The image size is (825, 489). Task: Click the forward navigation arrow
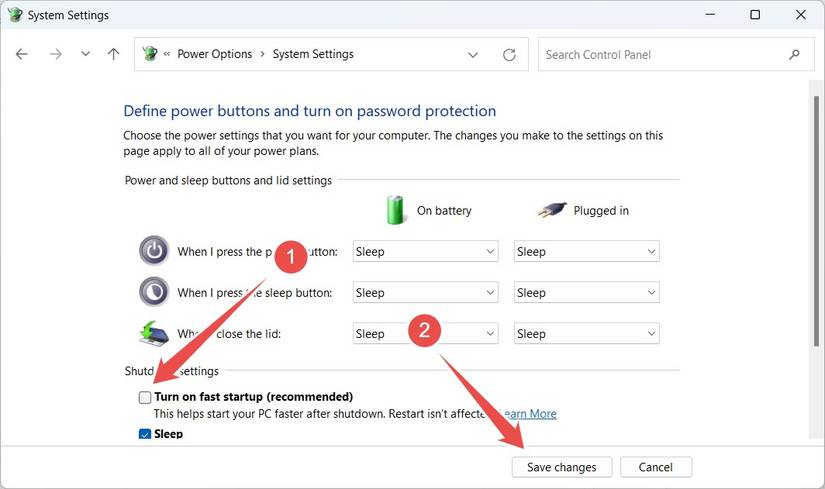pyautogui.click(x=55, y=54)
